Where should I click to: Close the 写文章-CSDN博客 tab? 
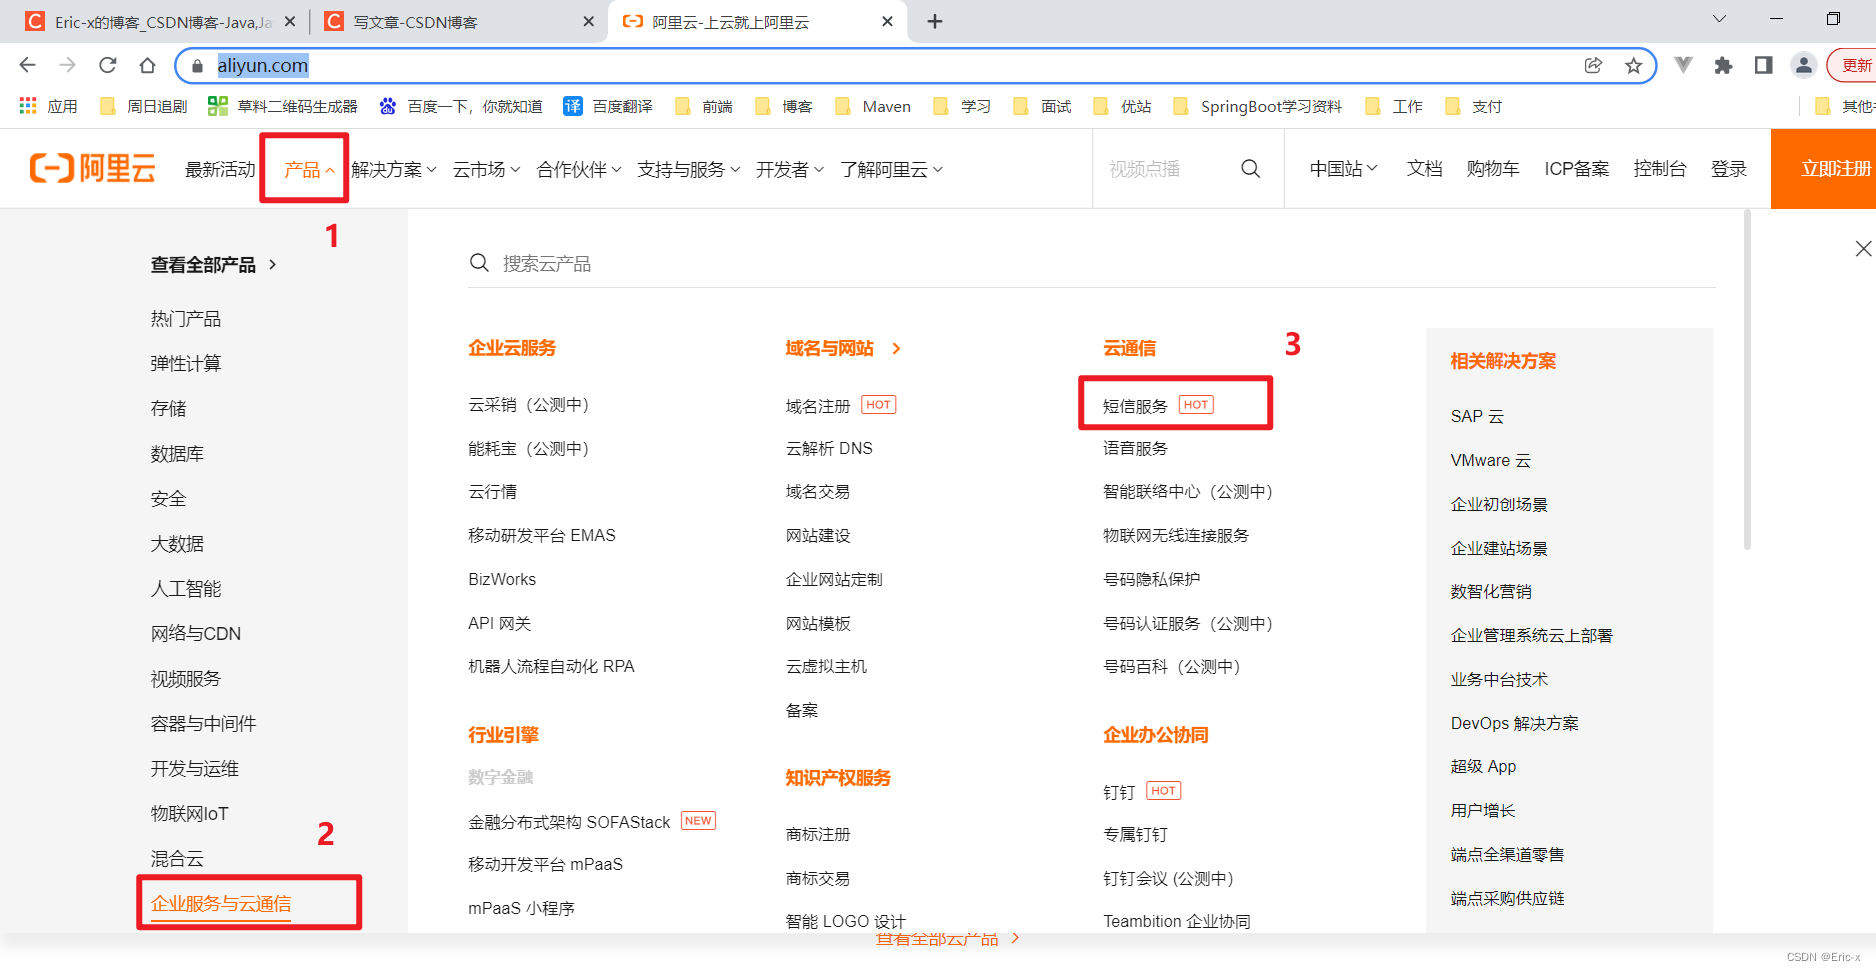[x=588, y=21]
